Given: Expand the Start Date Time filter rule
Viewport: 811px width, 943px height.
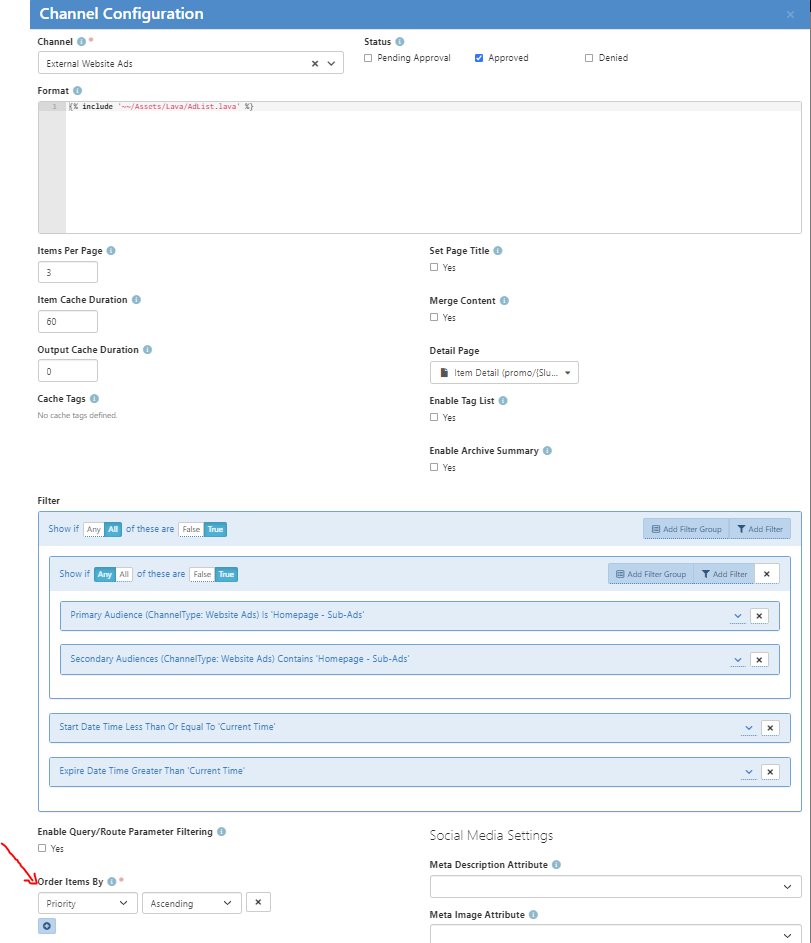Looking at the screenshot, I should (x=749, y=728).
